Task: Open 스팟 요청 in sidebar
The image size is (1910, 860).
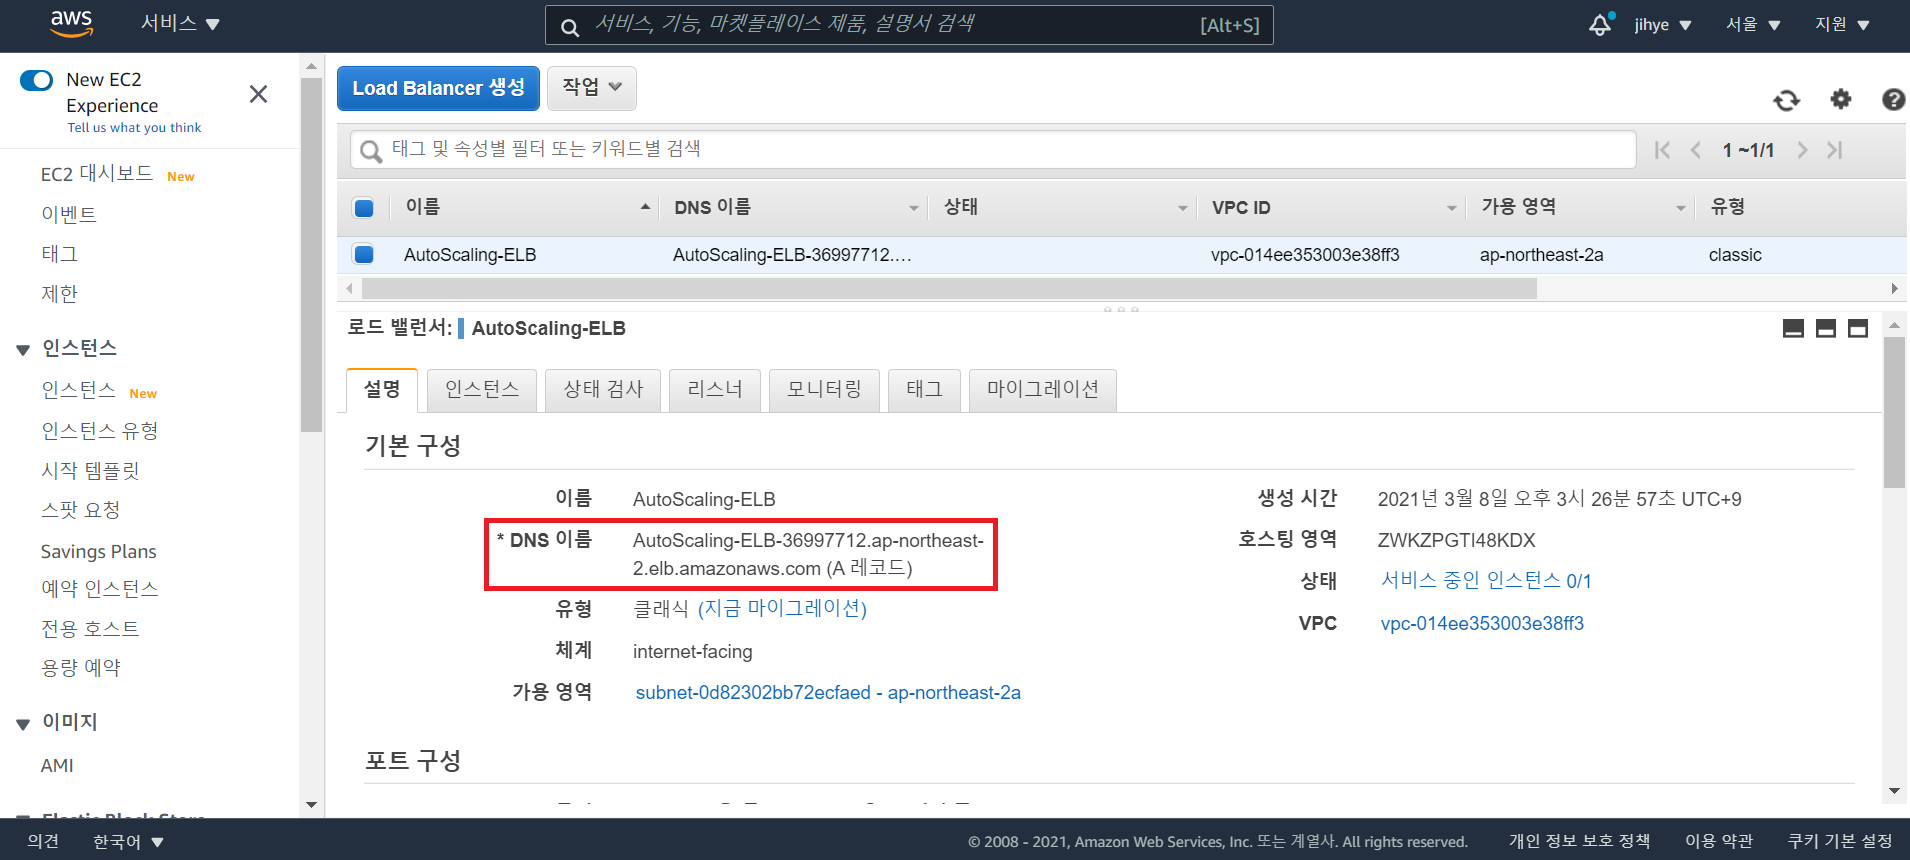Action: (x=80, y=510)
